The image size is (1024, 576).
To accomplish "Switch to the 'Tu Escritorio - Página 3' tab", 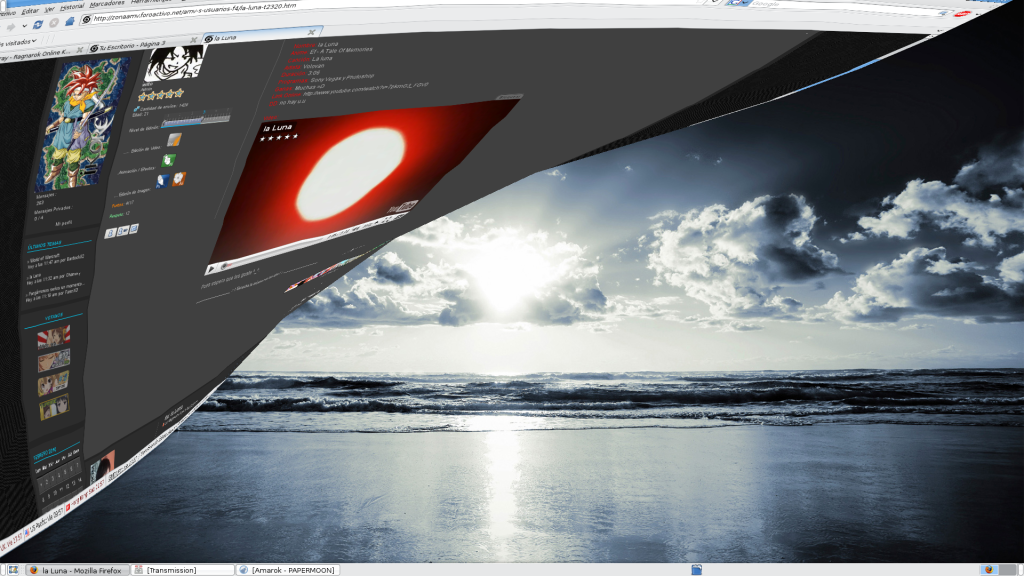I will (x=140, y=44).
